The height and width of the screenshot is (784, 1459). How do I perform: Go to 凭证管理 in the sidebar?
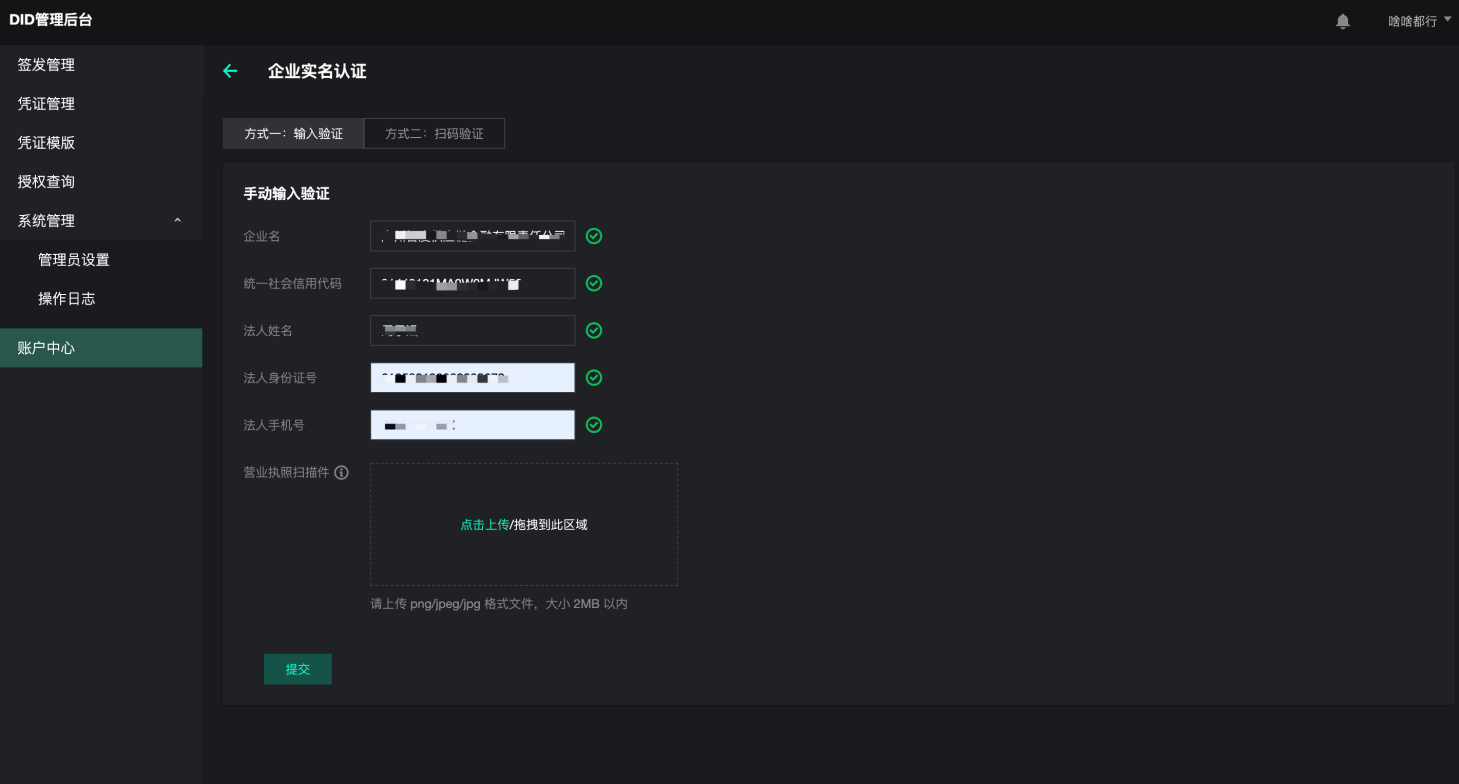[x=46, y=104]
